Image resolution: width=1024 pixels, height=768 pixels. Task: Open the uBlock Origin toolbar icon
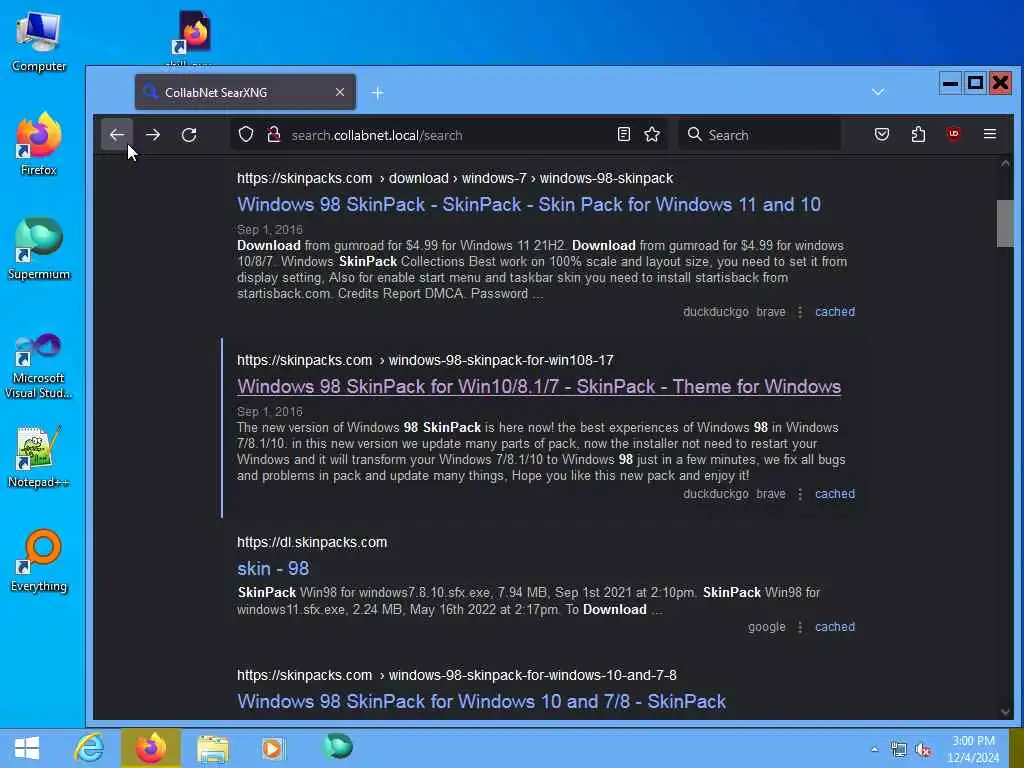click(953, 134)
